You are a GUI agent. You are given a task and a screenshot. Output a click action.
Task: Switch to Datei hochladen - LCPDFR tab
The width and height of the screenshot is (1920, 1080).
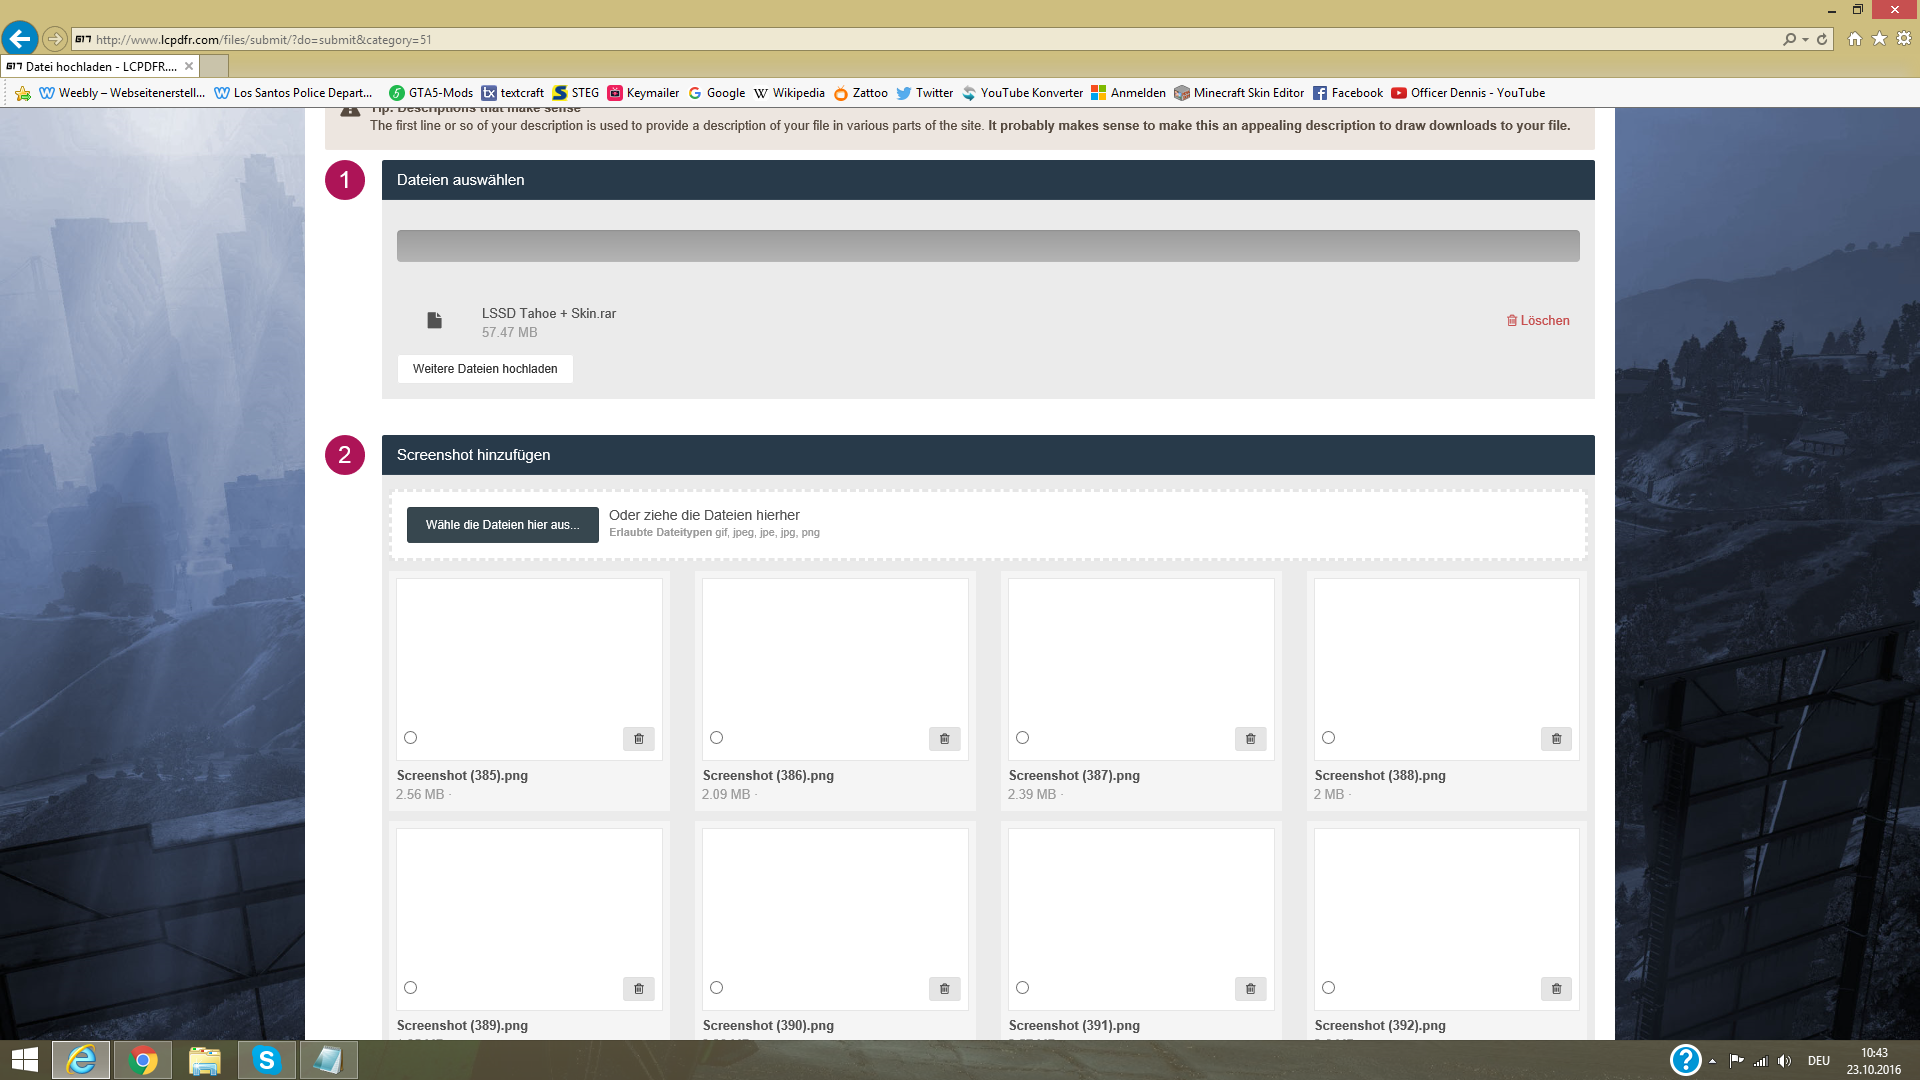coord(100,67)
